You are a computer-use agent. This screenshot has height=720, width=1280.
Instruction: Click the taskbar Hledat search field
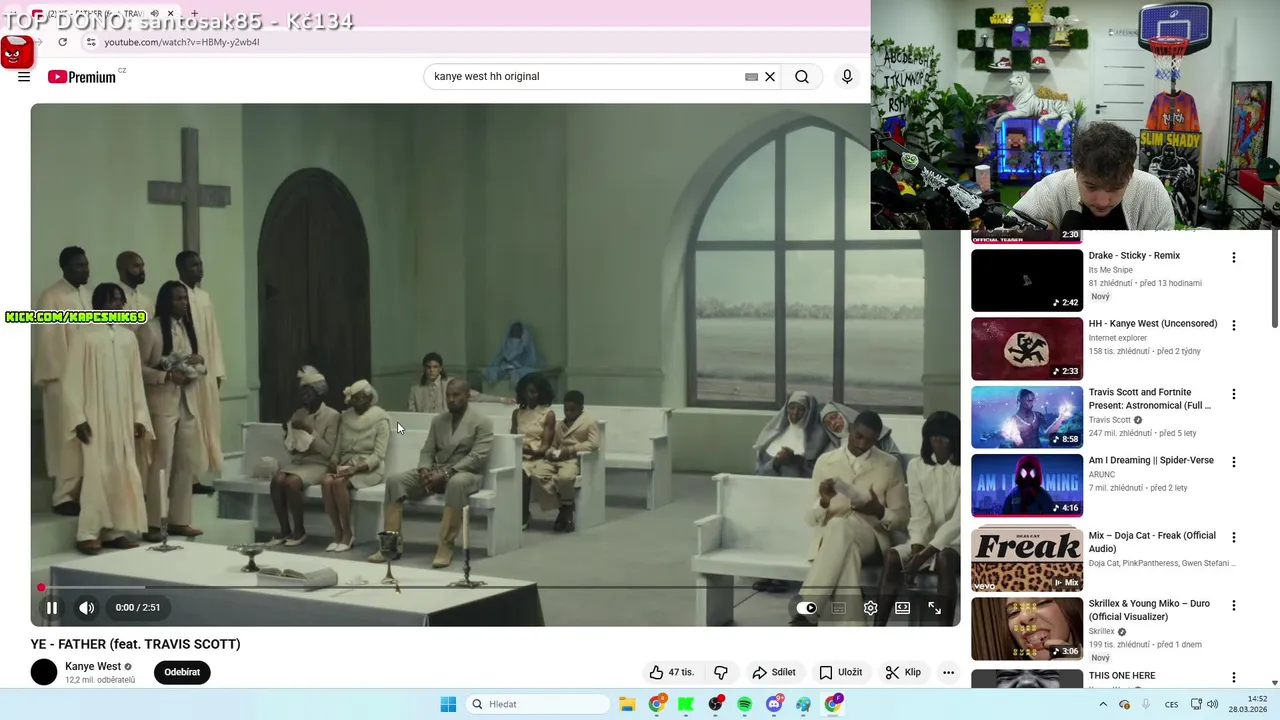click(538, 704)
